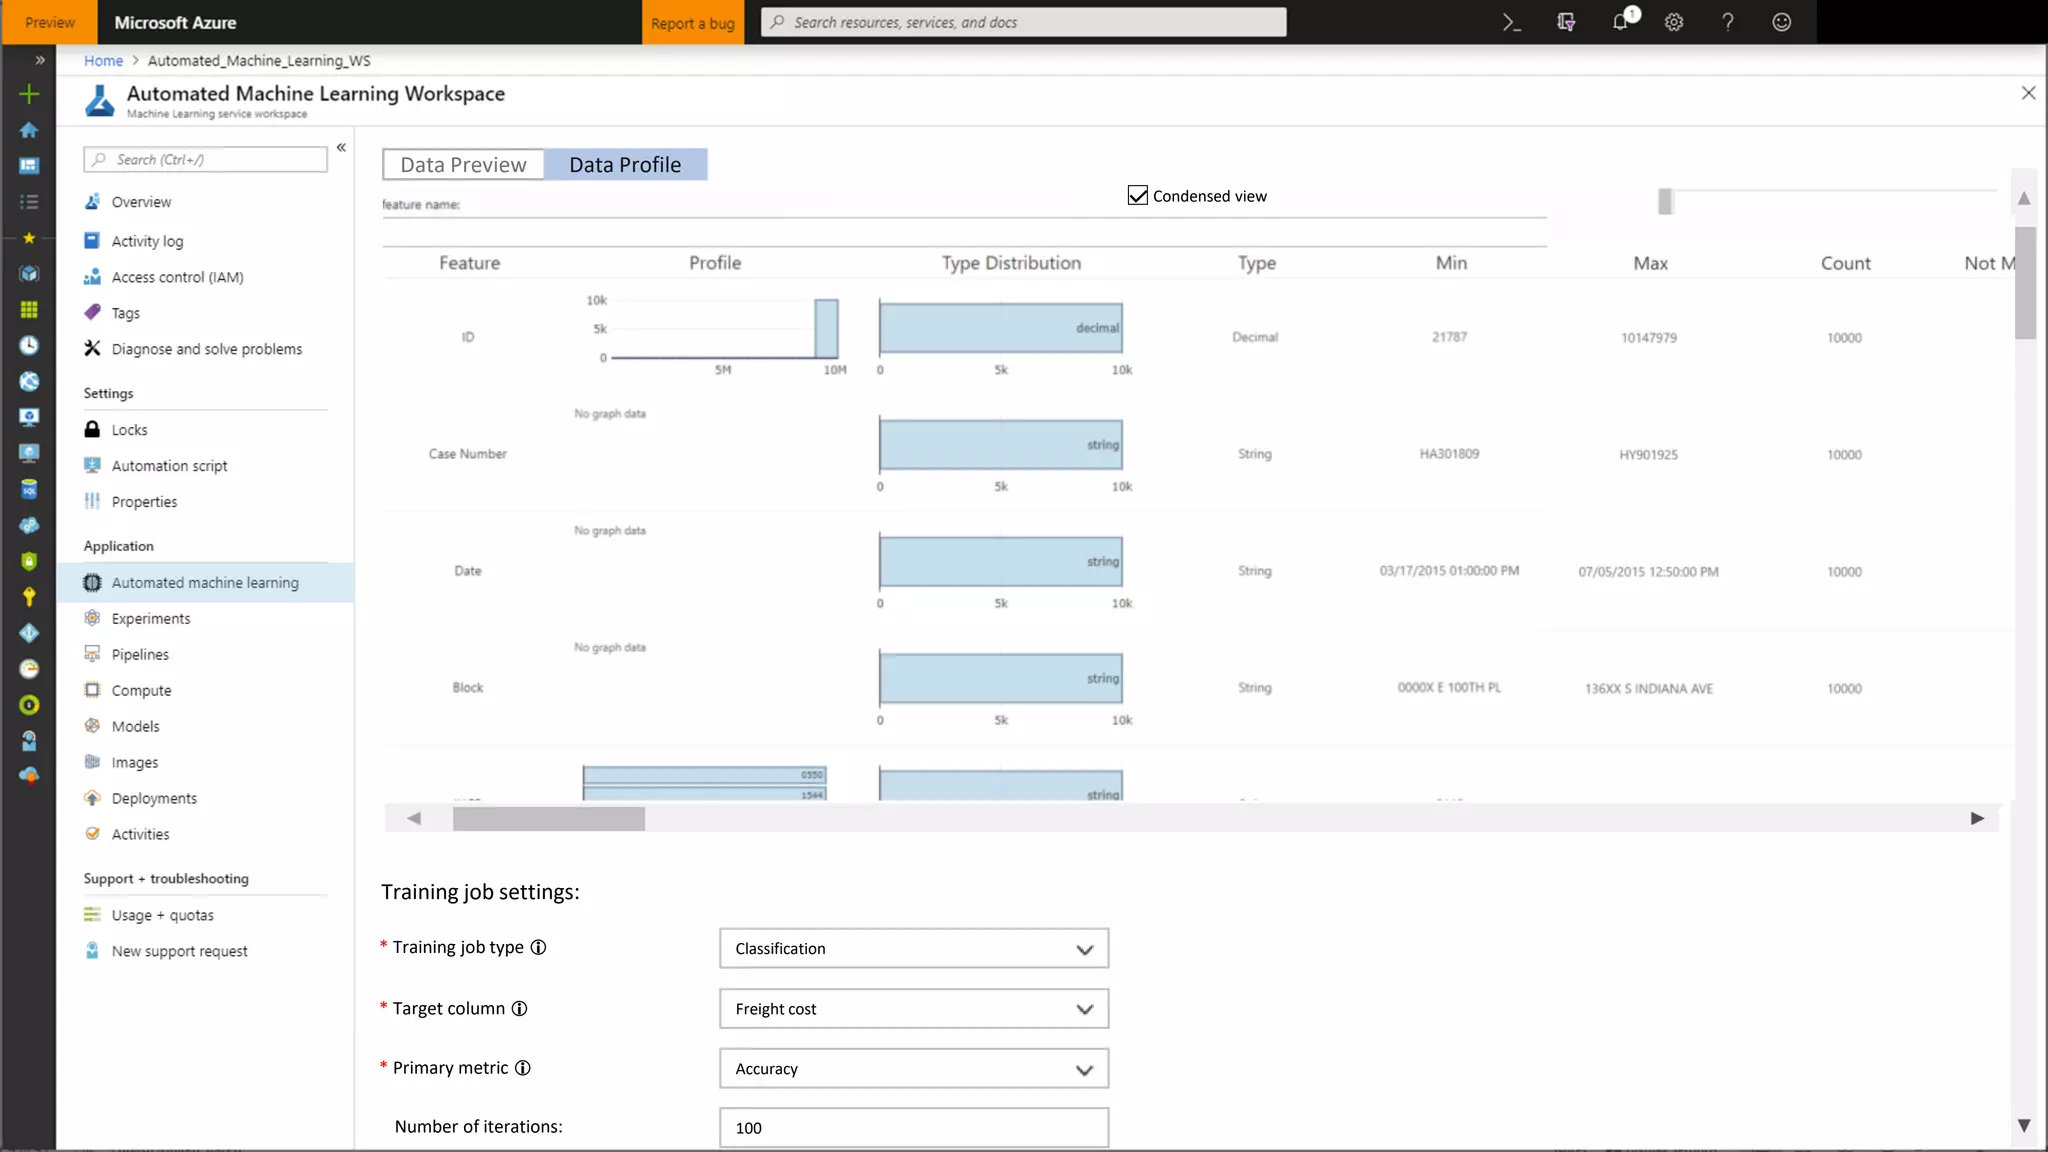Open the Training job type dropdown
The height and width of the screenshot is (1152, 2048).
point(914,948)
